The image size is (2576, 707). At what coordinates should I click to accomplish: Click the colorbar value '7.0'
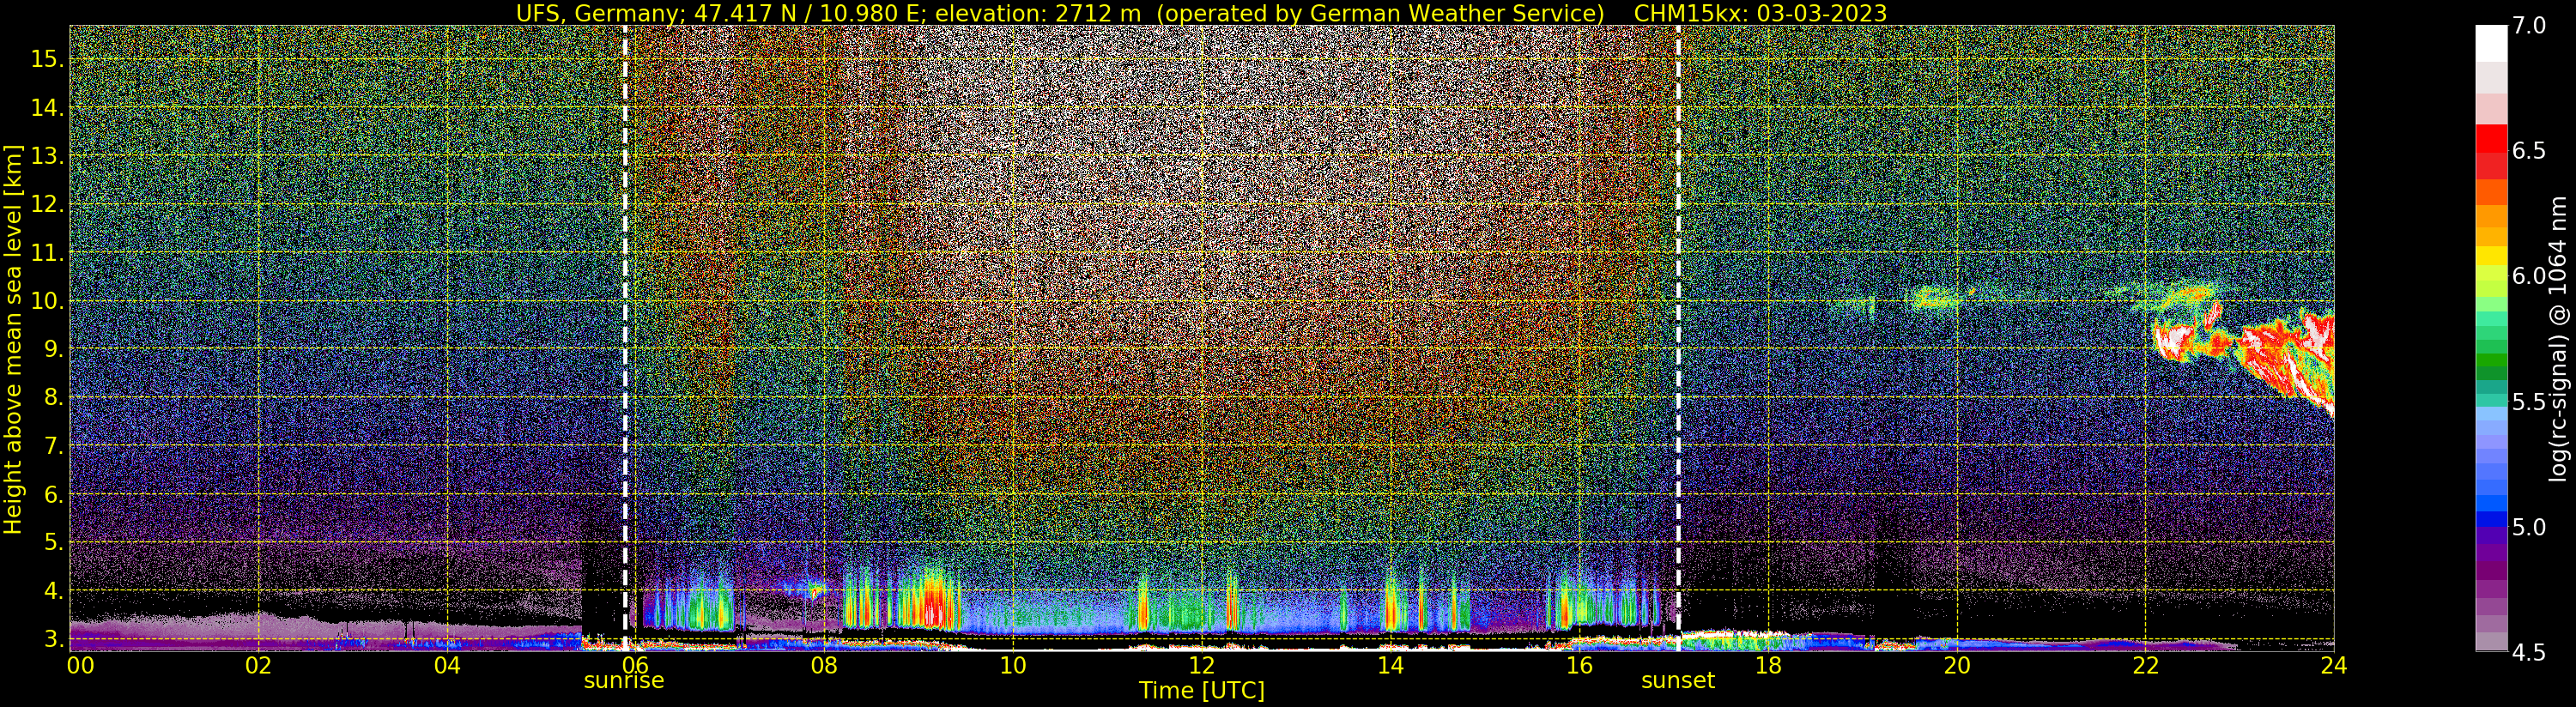coord(2530,25)
